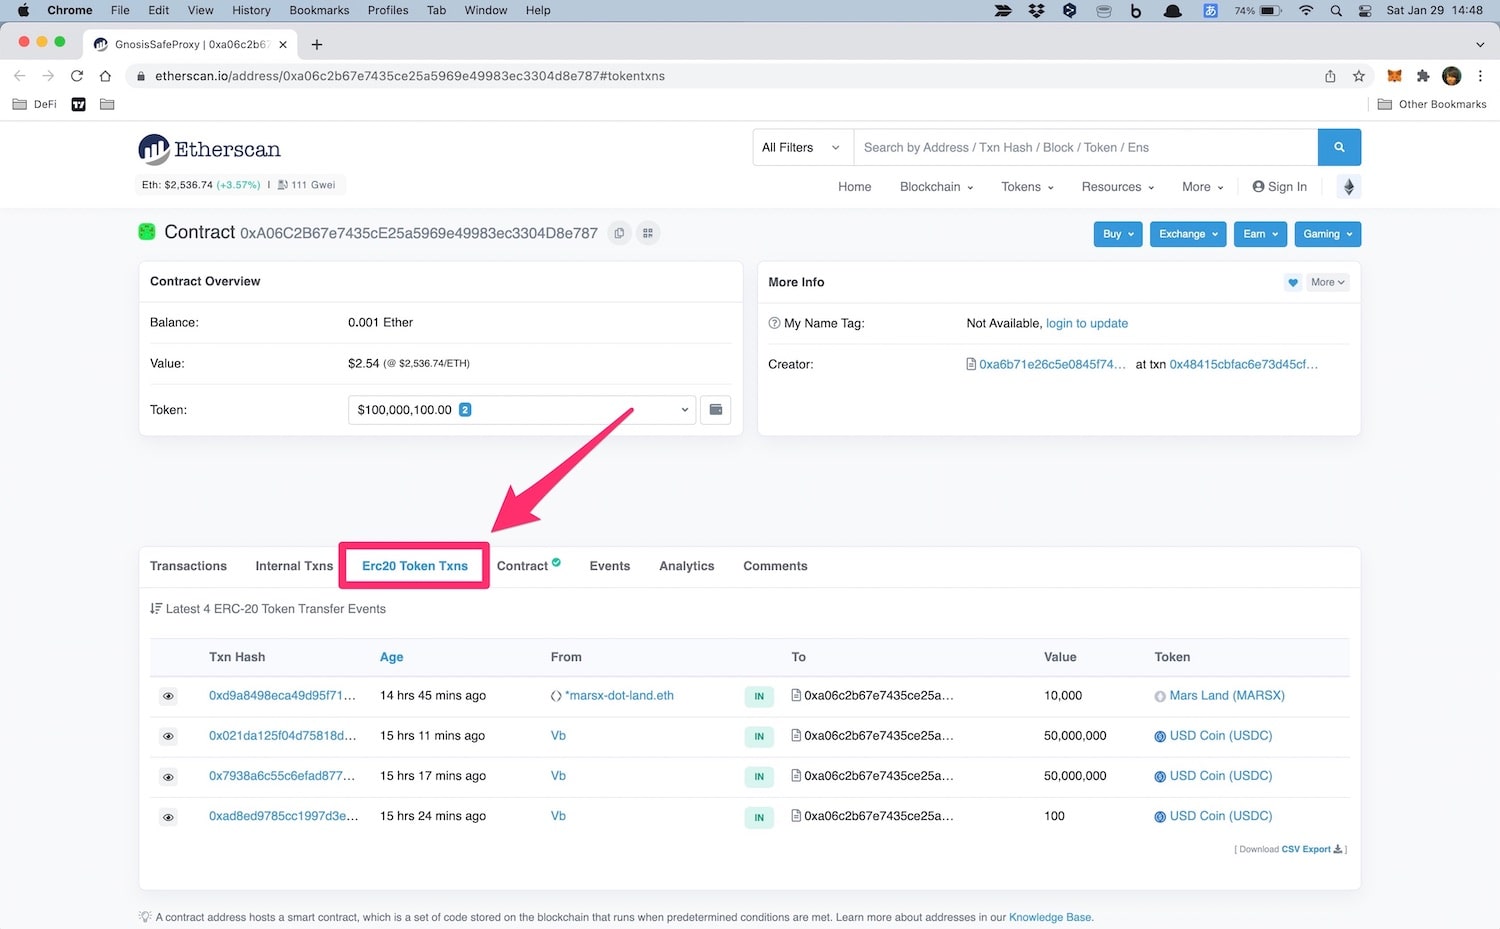This screenshot has width=1500, height=929.
Task: View details eye icon for 0x7938a6c55c6efad877 row
Action: (168, 777)
